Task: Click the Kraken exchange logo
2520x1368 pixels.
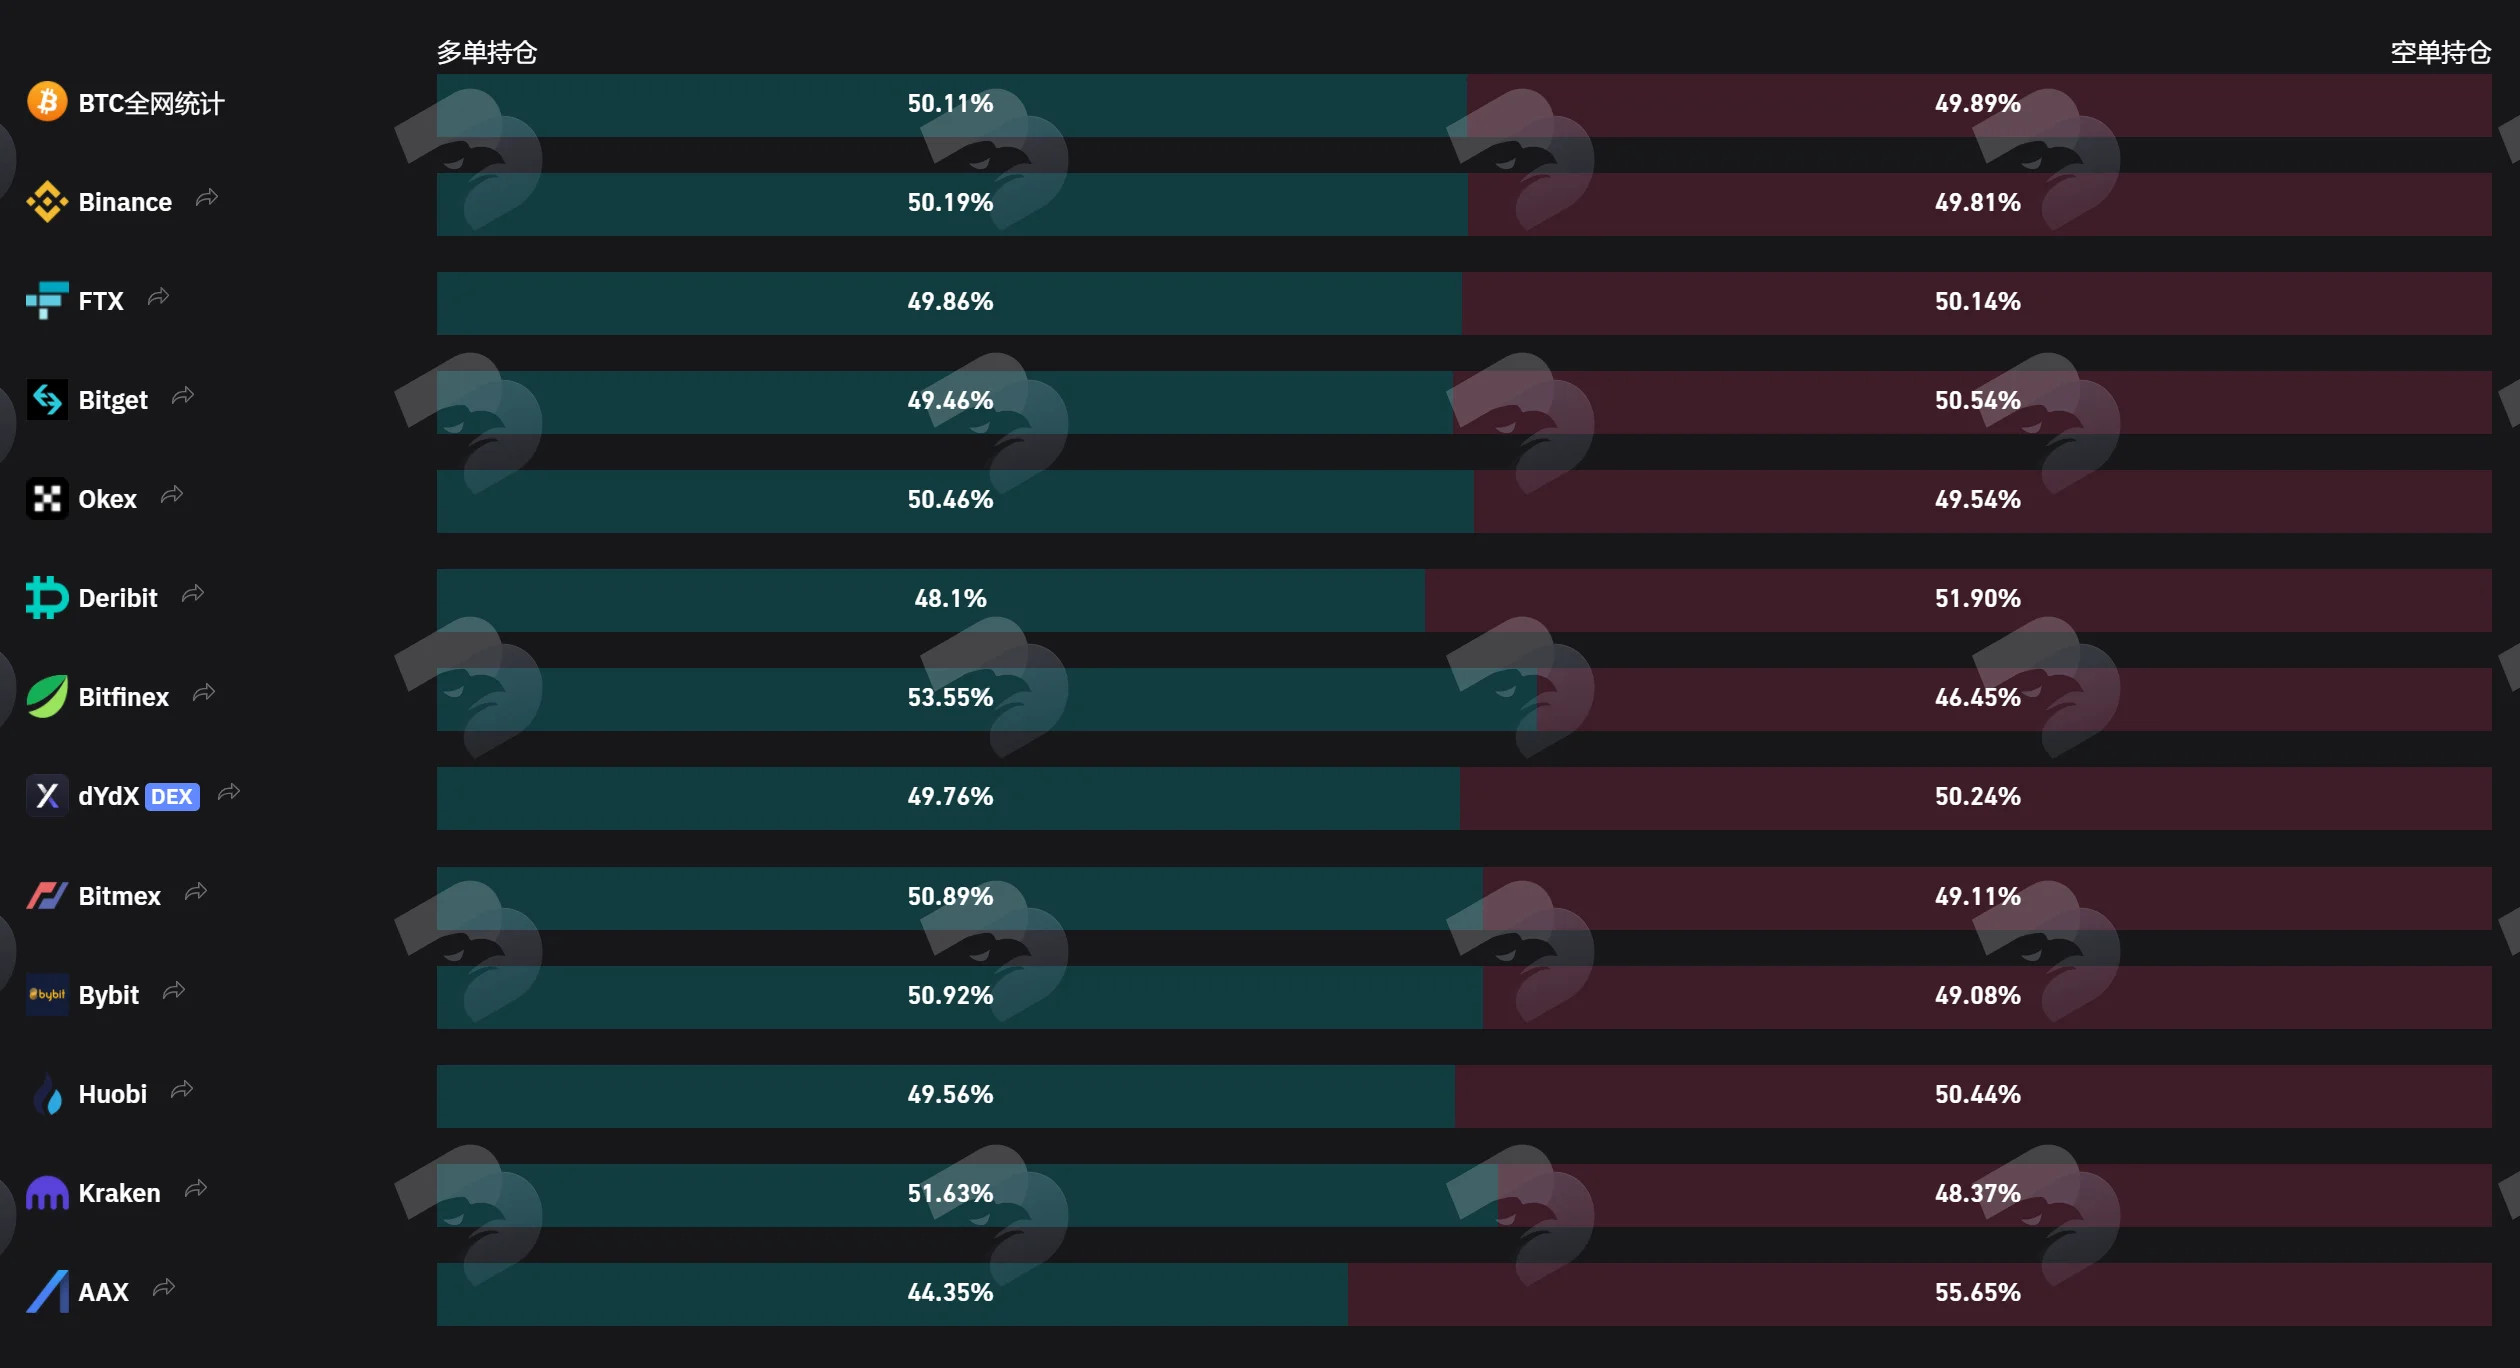Action: (47, 1193)
